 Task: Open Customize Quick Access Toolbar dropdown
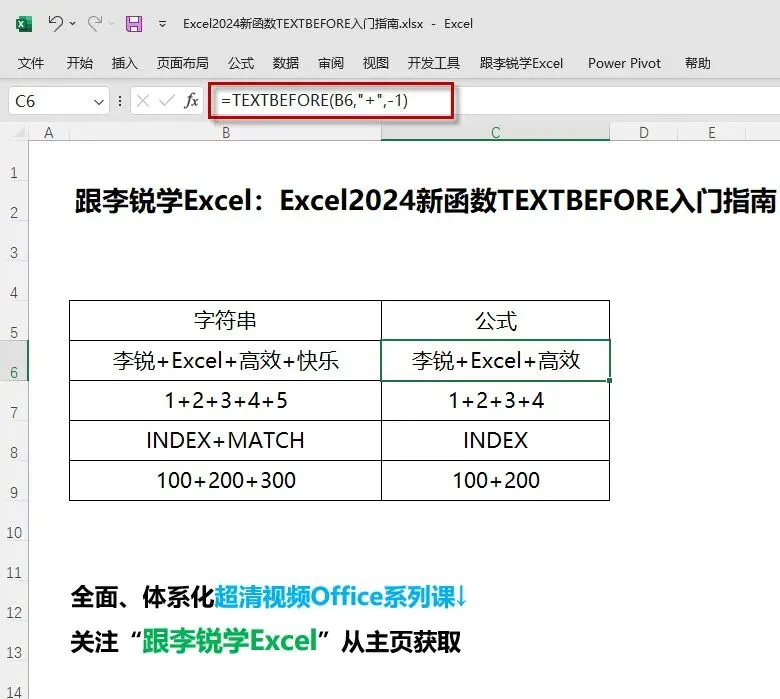(162, 23)
